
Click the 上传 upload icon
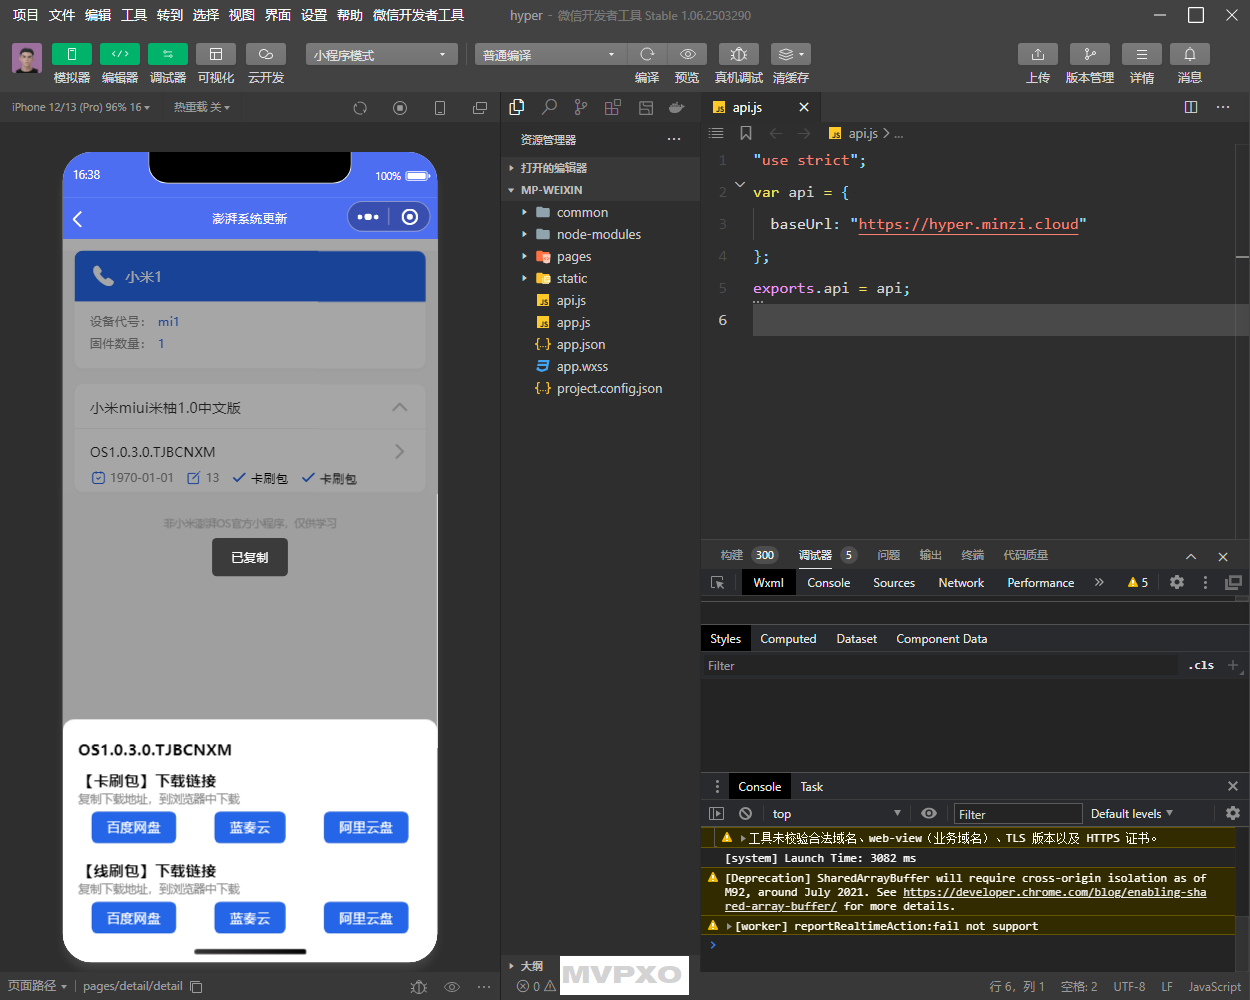click(x=1038, y=54)
